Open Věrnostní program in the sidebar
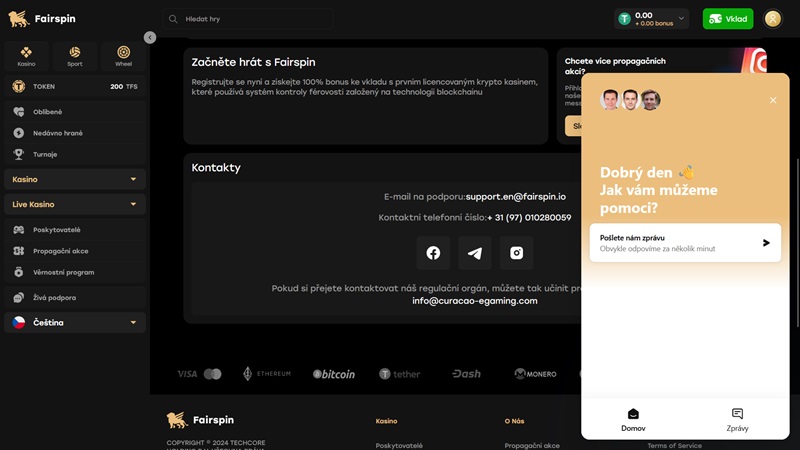800x450 pixels. tap(75, 272)
